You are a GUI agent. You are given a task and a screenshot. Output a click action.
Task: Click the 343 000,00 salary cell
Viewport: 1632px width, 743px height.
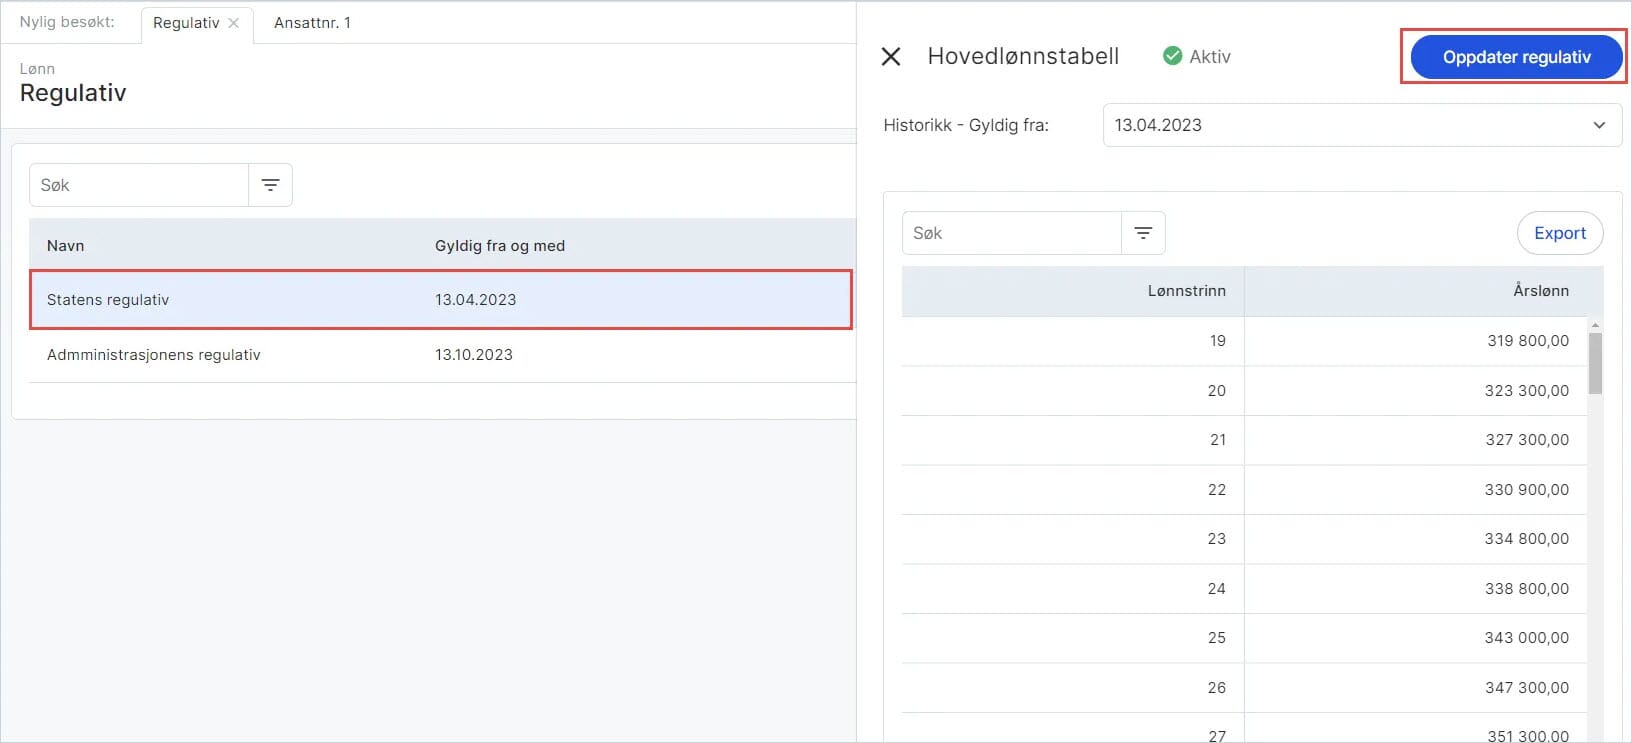(1415, 638)
